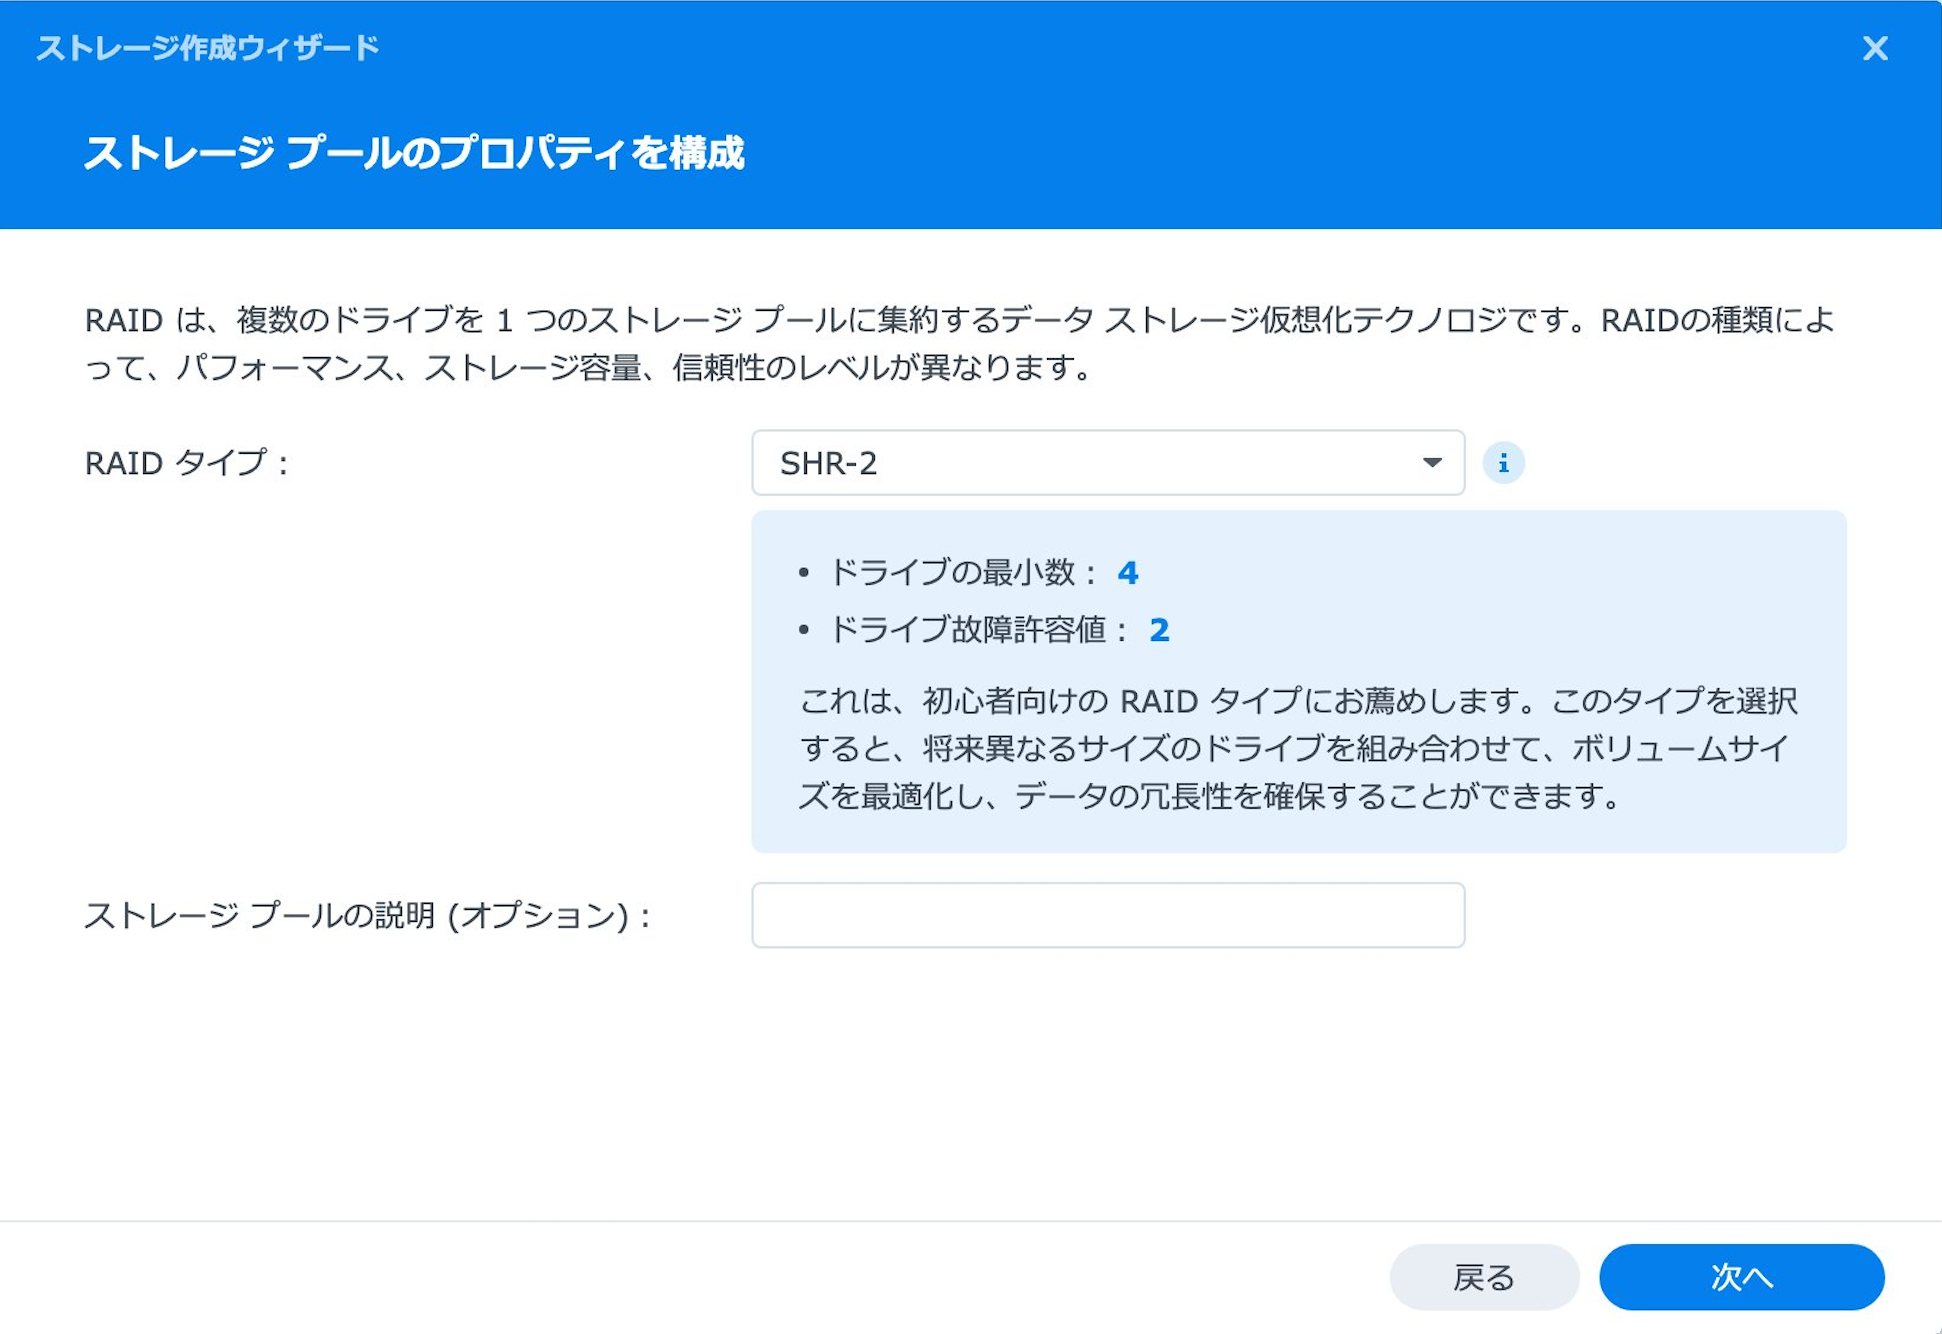Image resolution: width=1942 pixels, height=1334 pixels.
Task: Click the ストレージ プールの説明 (オプション) label
Action: (x=367, y=915)
